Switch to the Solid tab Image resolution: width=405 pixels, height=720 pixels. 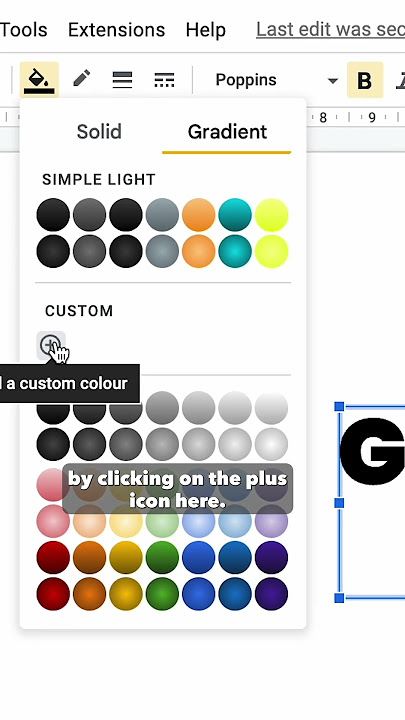99,131
